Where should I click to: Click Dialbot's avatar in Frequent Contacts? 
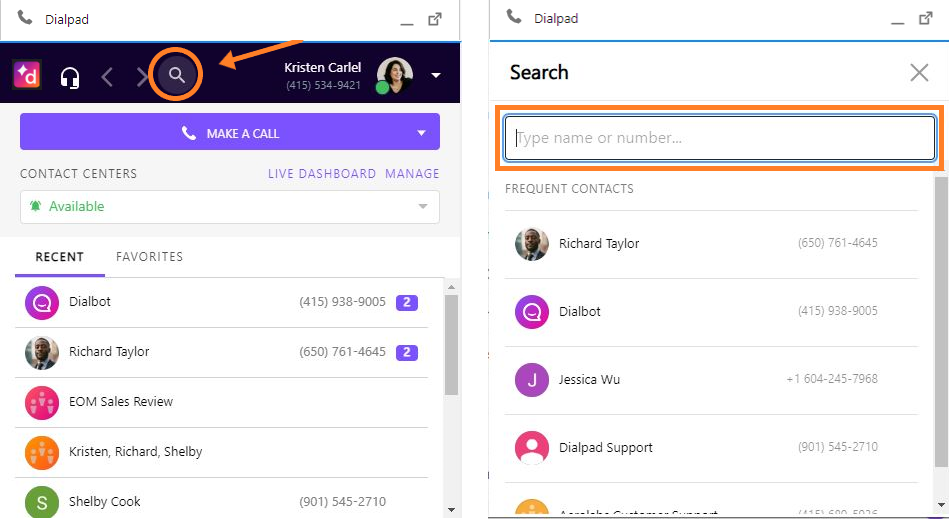click(x=531, y=312)
